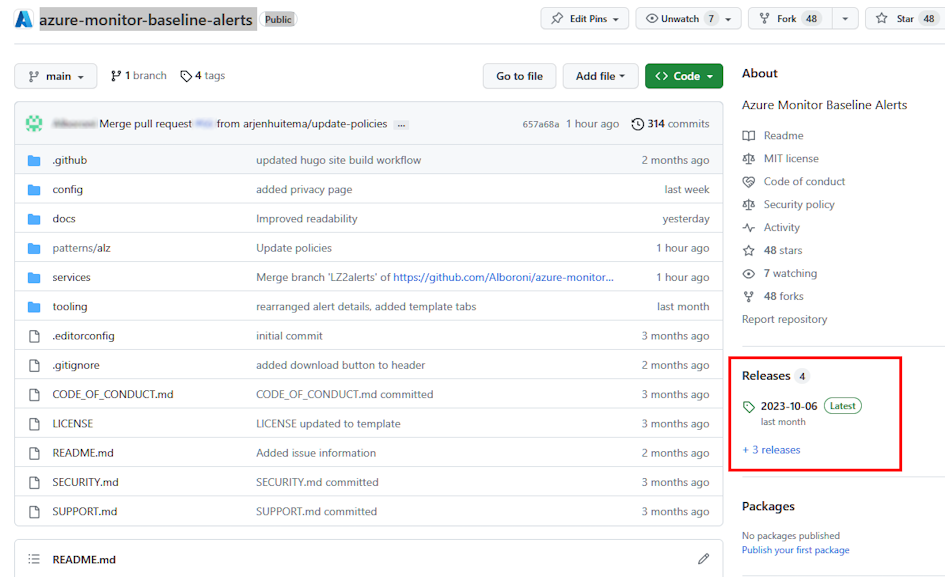Click the Activity pulse icon in About
This screenshot has width=945, height=577.
749,228
